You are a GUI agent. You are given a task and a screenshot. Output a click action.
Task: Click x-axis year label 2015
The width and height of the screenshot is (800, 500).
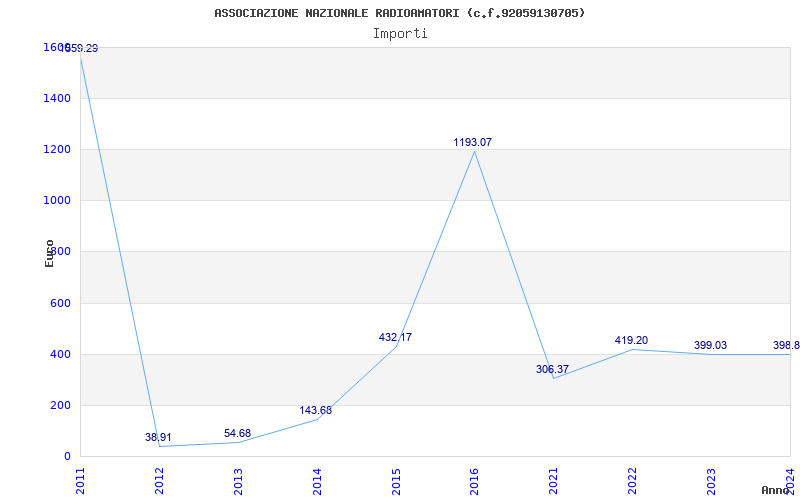pos(396,481)
